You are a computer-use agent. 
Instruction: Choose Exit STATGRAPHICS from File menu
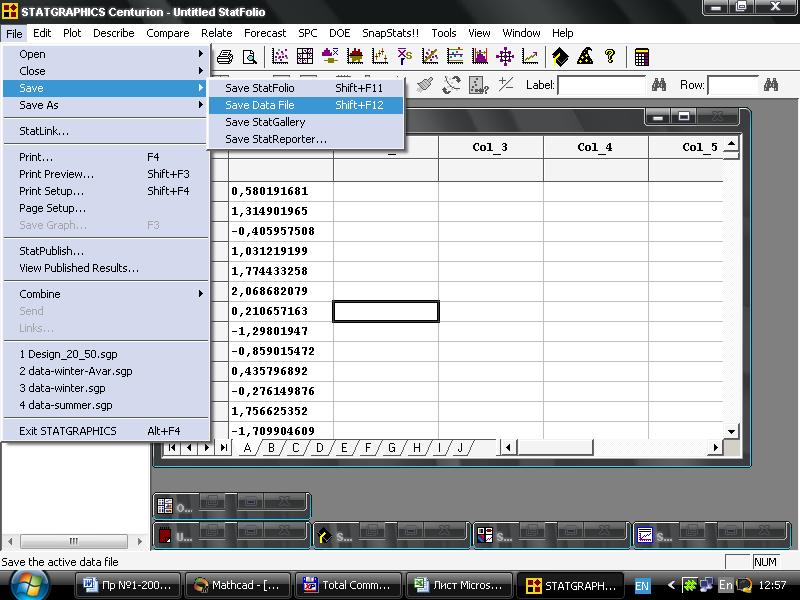point(106,431)
